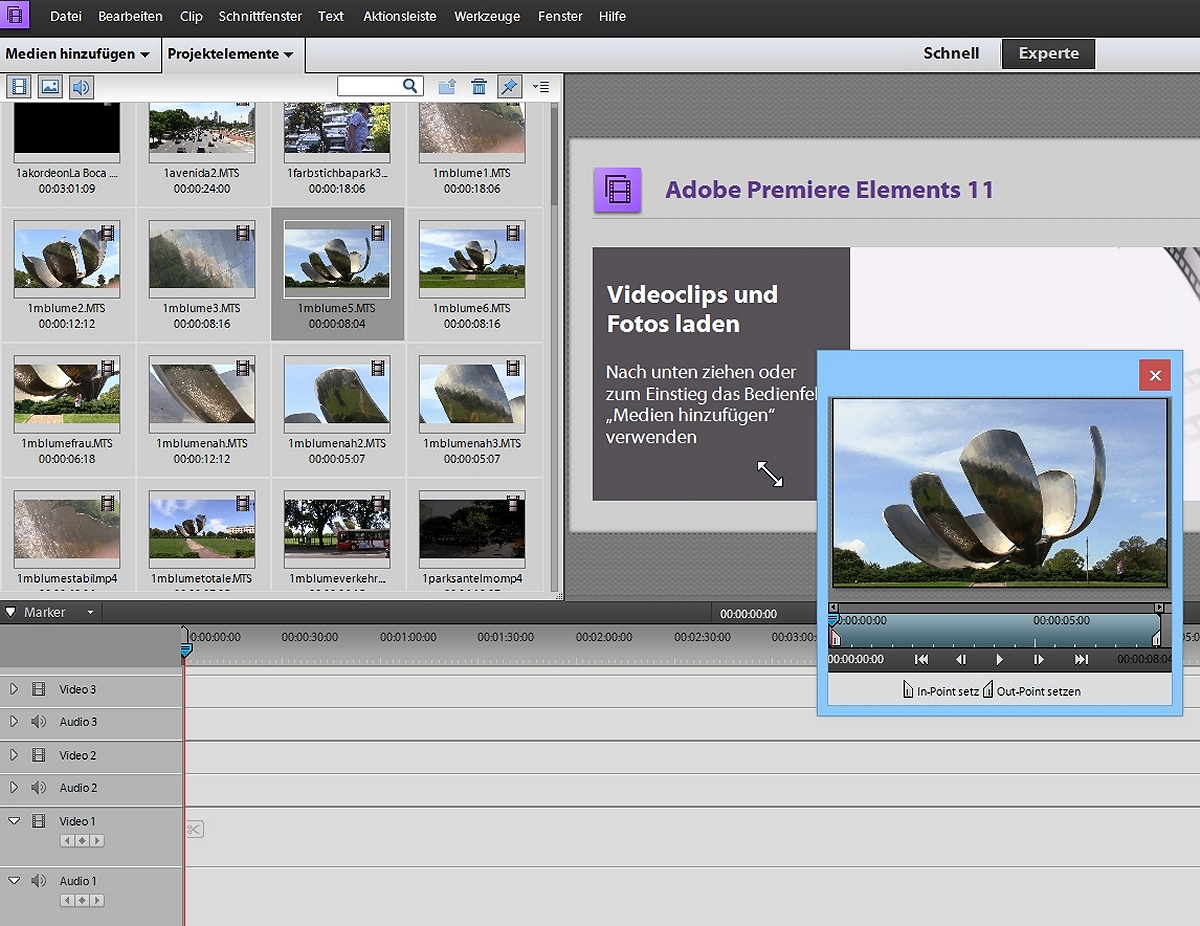
Task: Open the Medien hinzufügen dropdown
Action: (78, 54)
